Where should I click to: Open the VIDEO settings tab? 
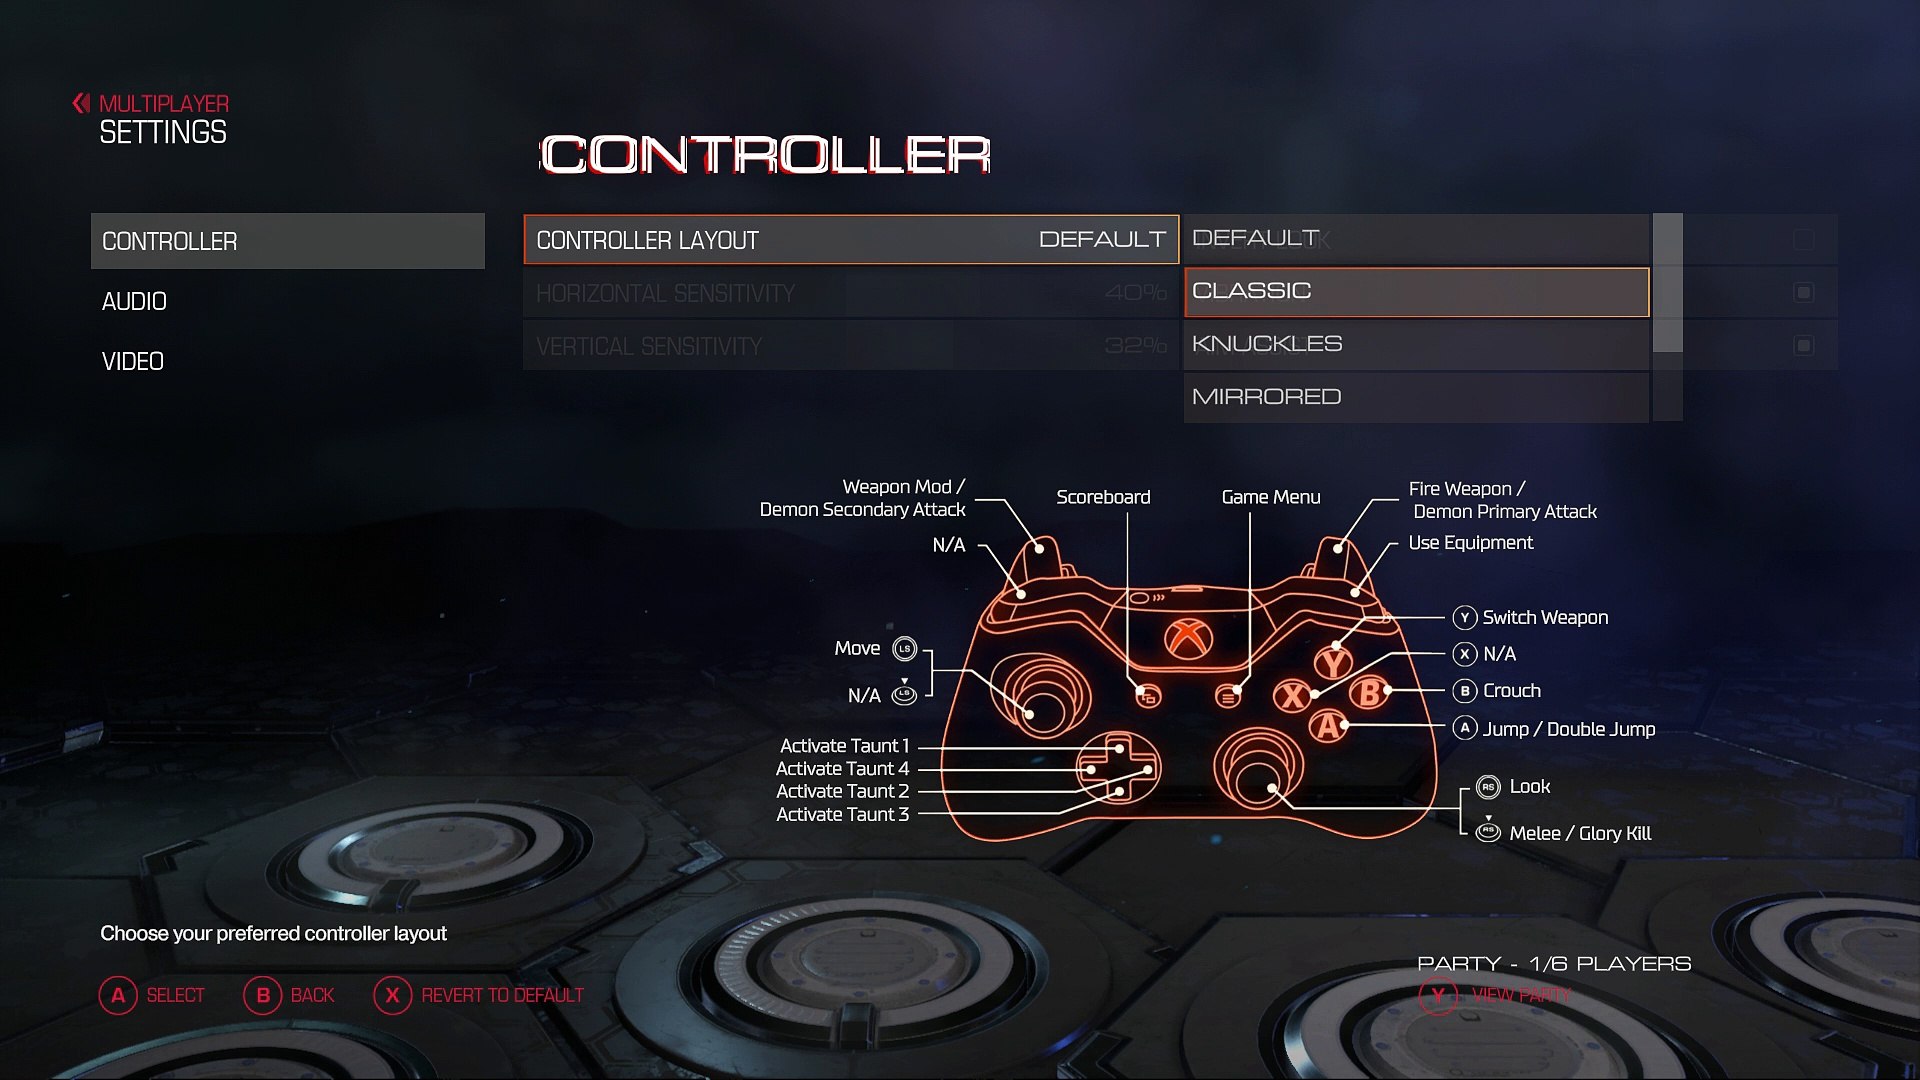133,361
